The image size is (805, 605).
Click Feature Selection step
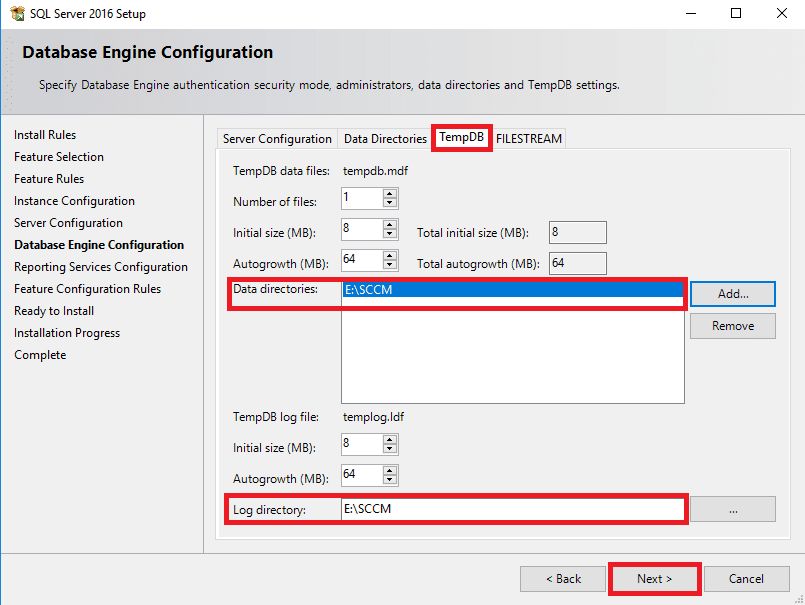pyautogui.click(x=59, y=157)
